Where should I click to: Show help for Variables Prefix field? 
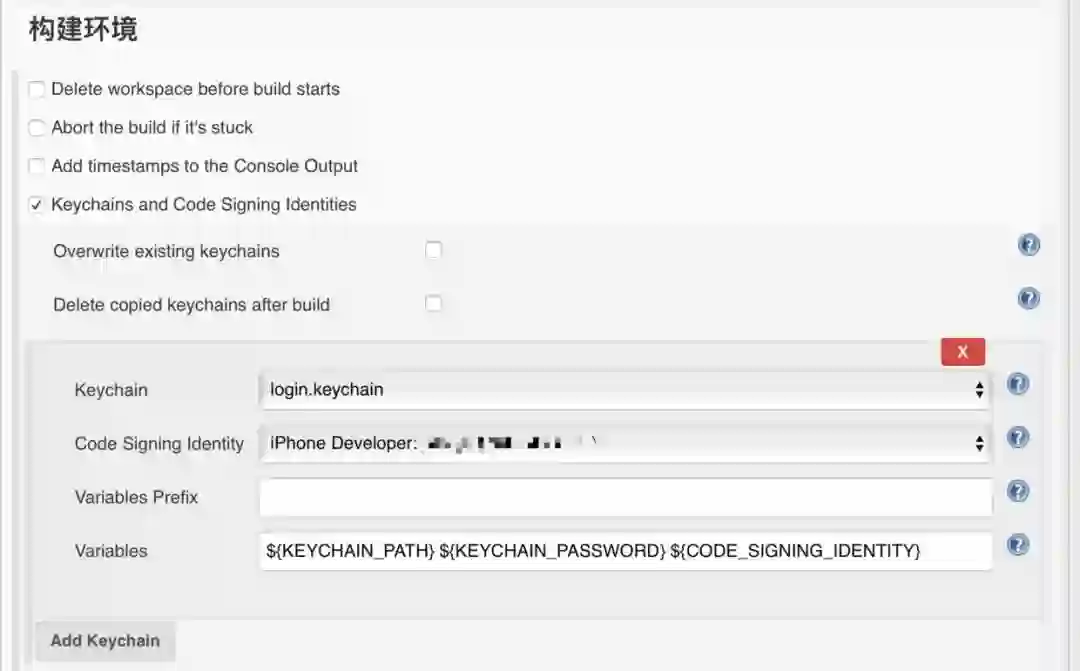(1018, 491)
